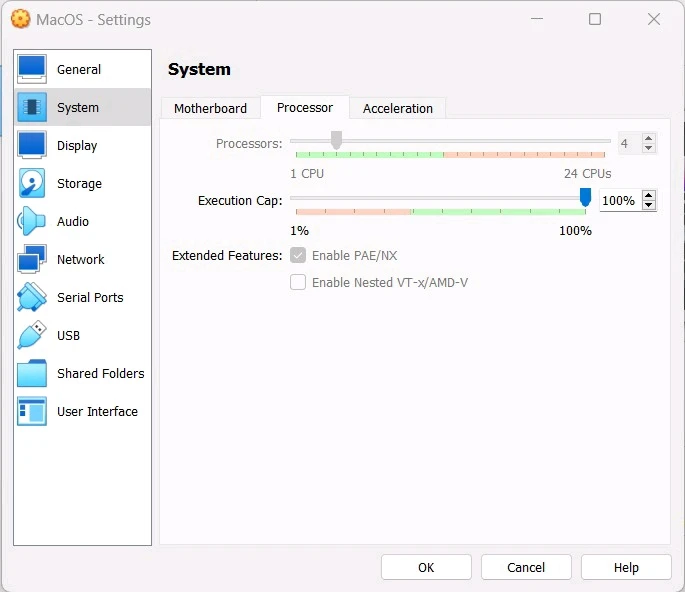Open Display settings monitor icon
This screenshot has height=592, width=685.
point(31,145)
